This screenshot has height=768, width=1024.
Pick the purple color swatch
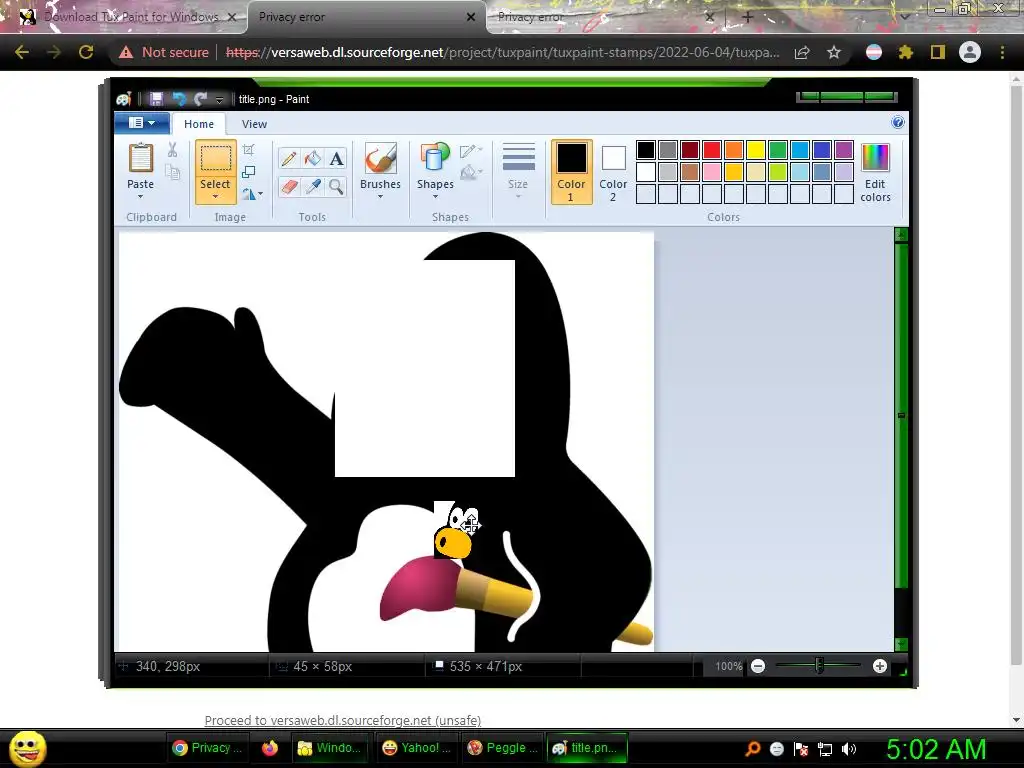pos(844,150)
